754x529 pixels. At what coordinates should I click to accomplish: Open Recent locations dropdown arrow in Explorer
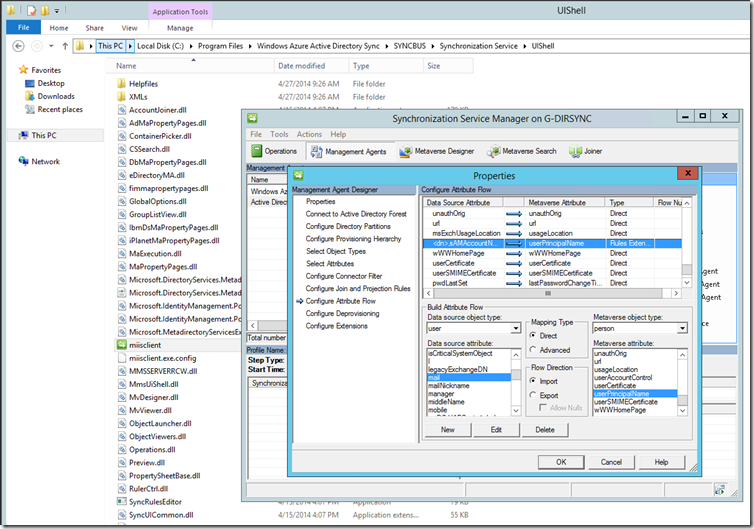51,46
